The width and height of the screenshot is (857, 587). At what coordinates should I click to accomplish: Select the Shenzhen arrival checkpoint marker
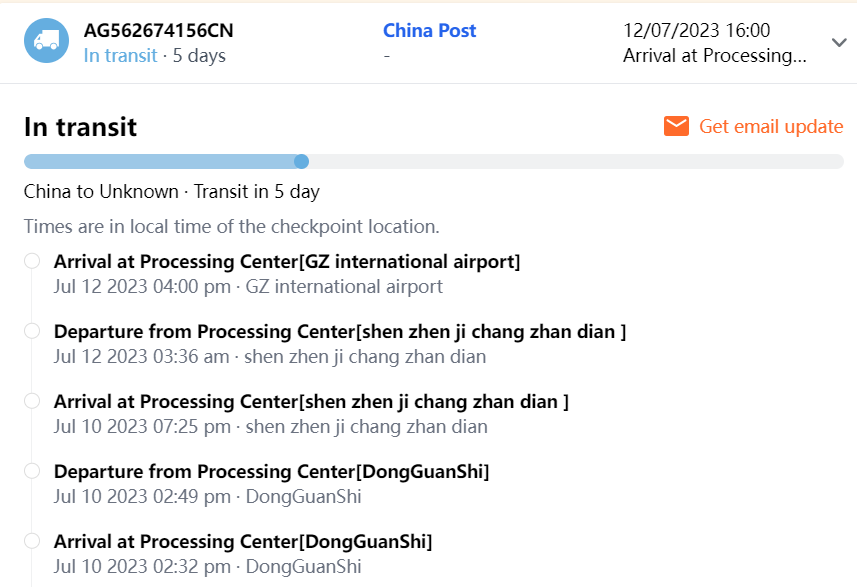click(x=32, y=401)
